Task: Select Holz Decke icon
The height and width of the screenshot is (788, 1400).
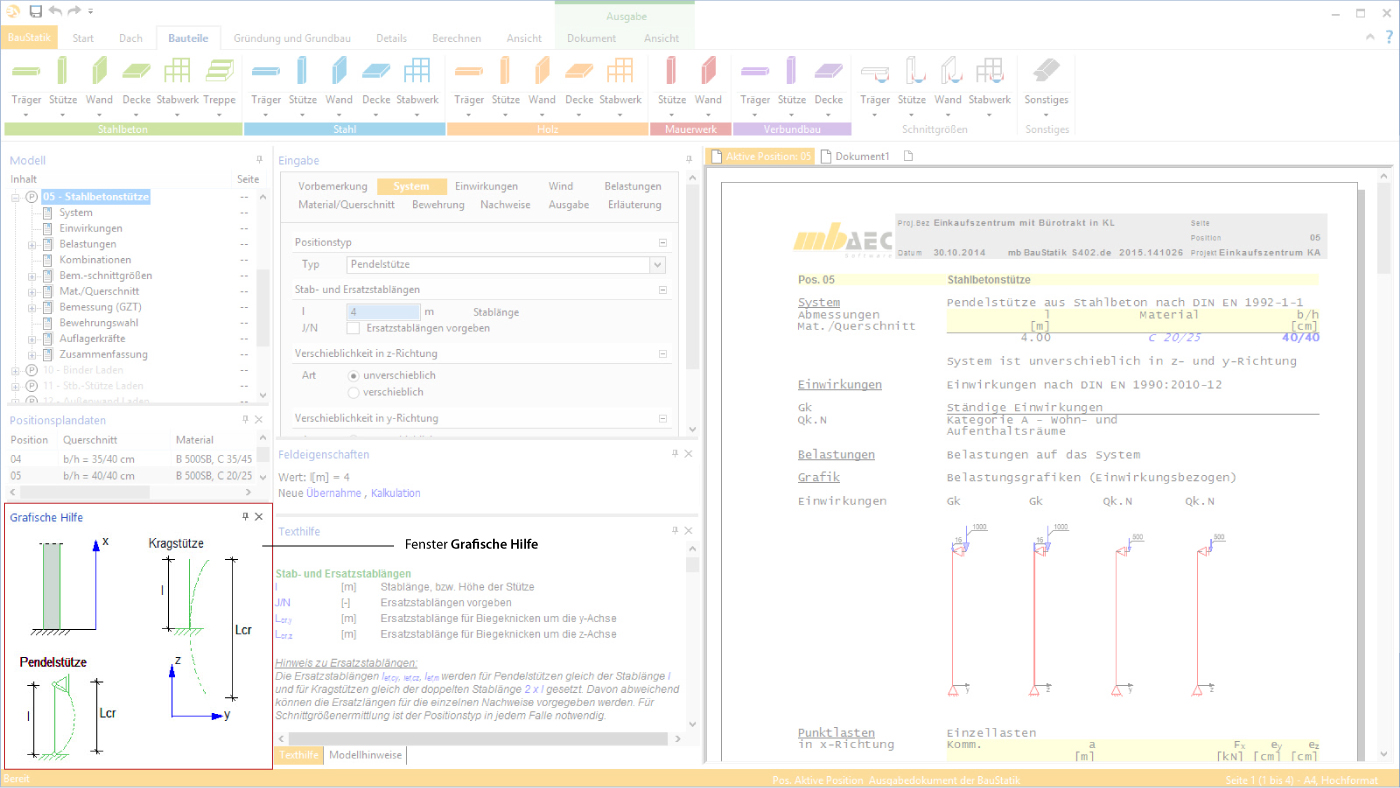Action: tap(579, 71)
